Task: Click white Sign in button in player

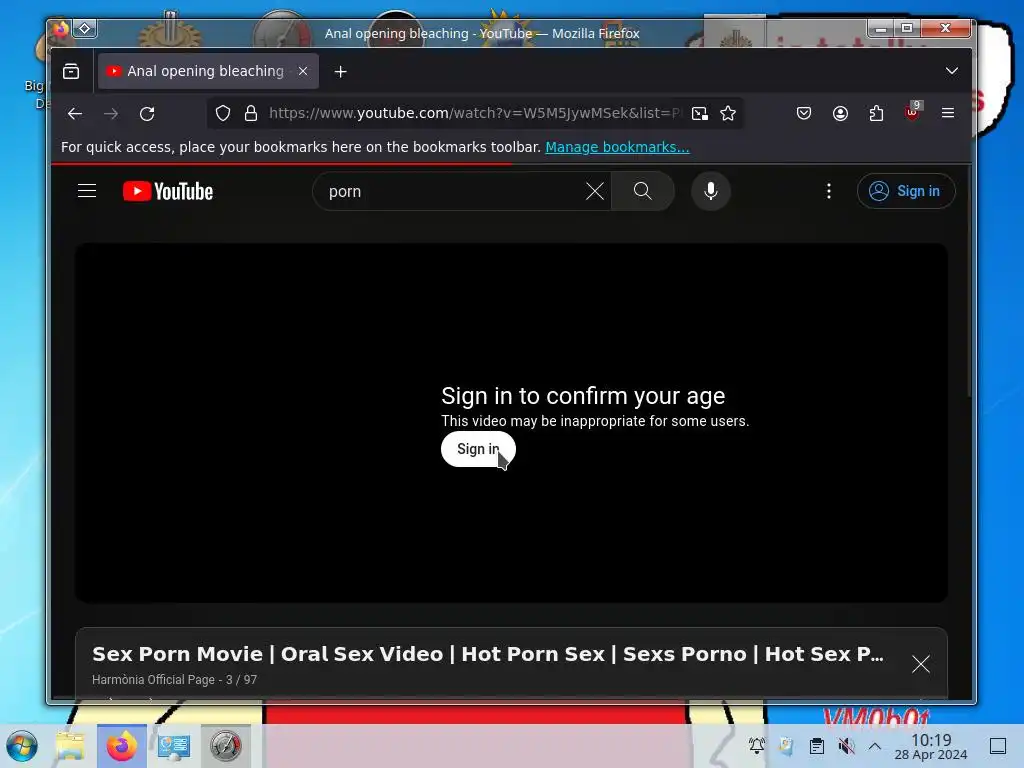Action: click(478, 449)
